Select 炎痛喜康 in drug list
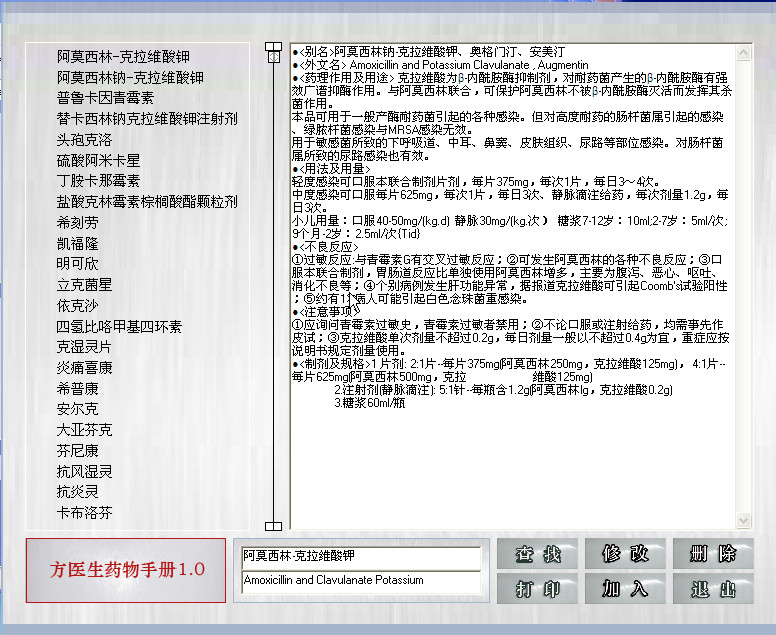 click(x=84, y=368)
